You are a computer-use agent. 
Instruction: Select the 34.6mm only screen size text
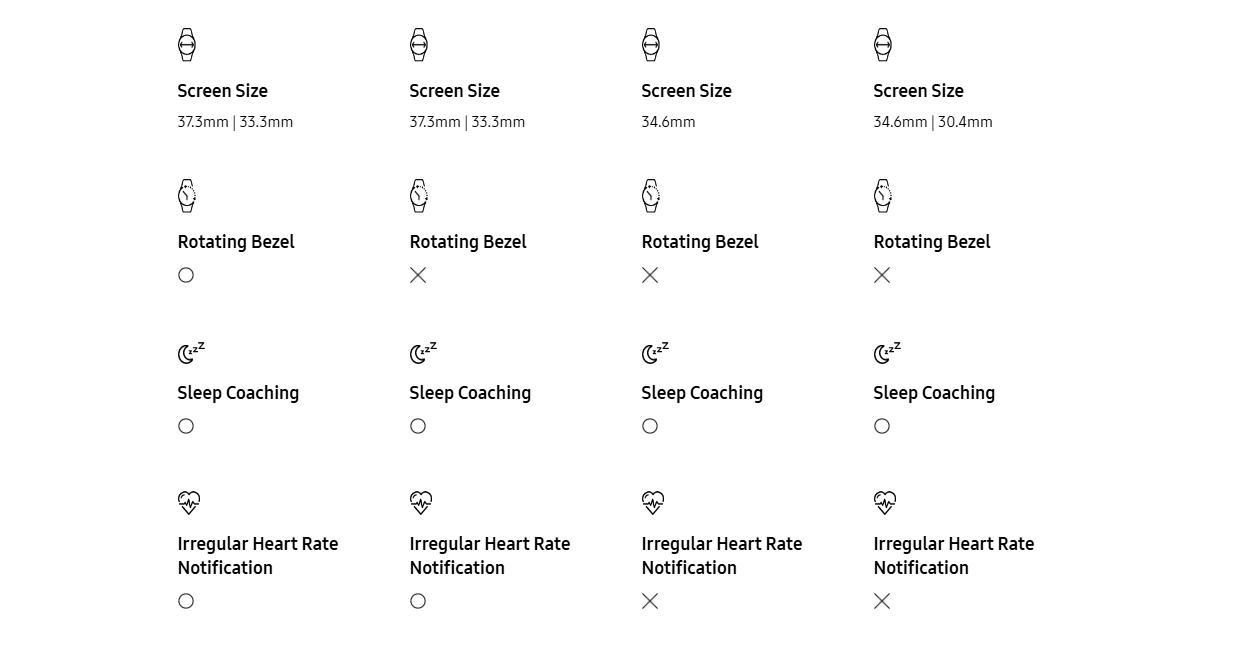[x=668, y=122]
